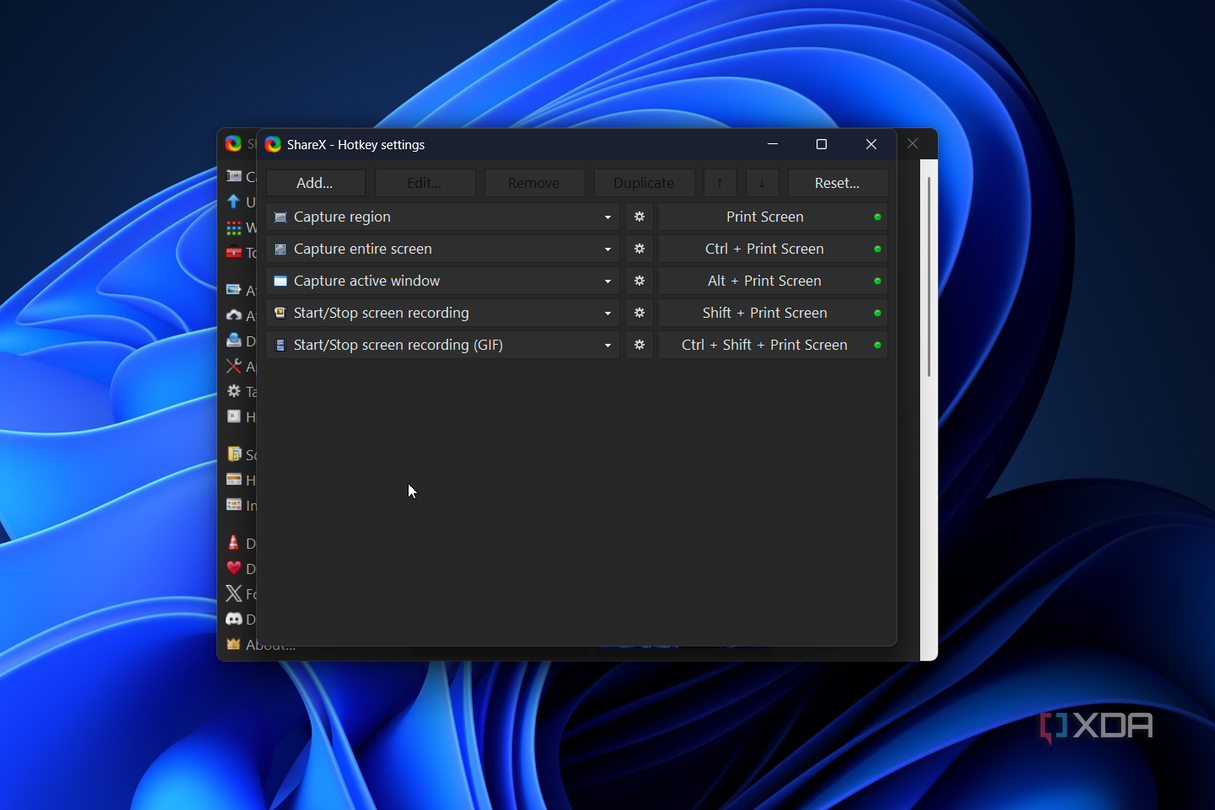
Task: Open Hotkey settings icon in main window sidebar
Action: click(234, 416)
